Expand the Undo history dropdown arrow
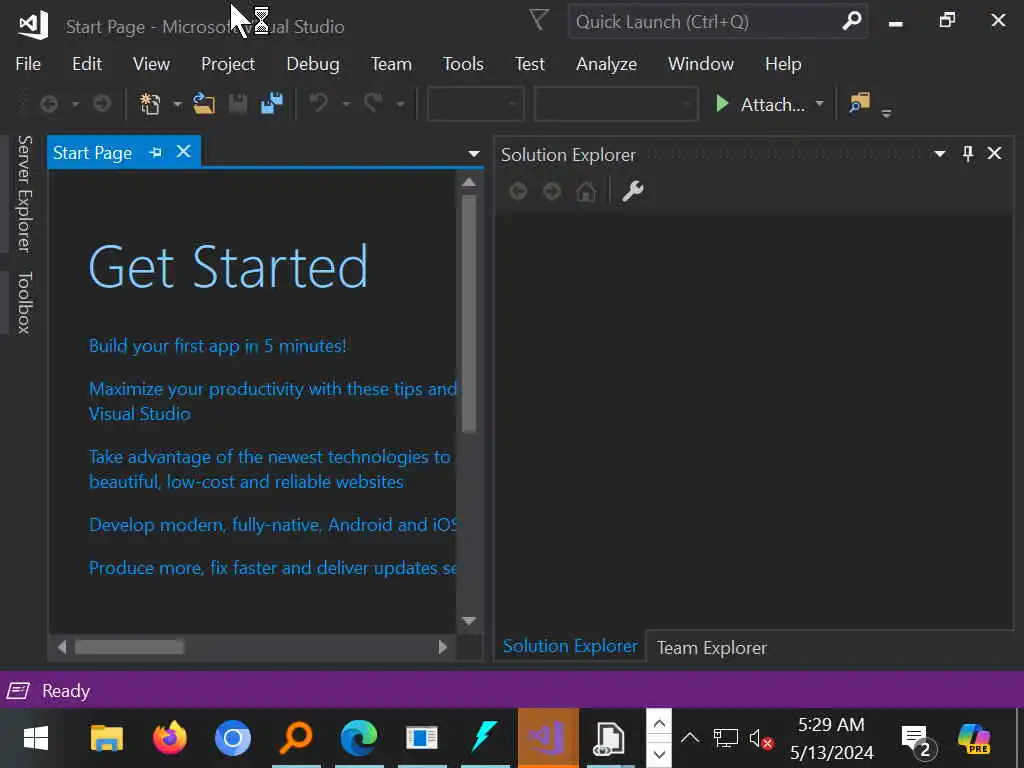 coord(346,104)
